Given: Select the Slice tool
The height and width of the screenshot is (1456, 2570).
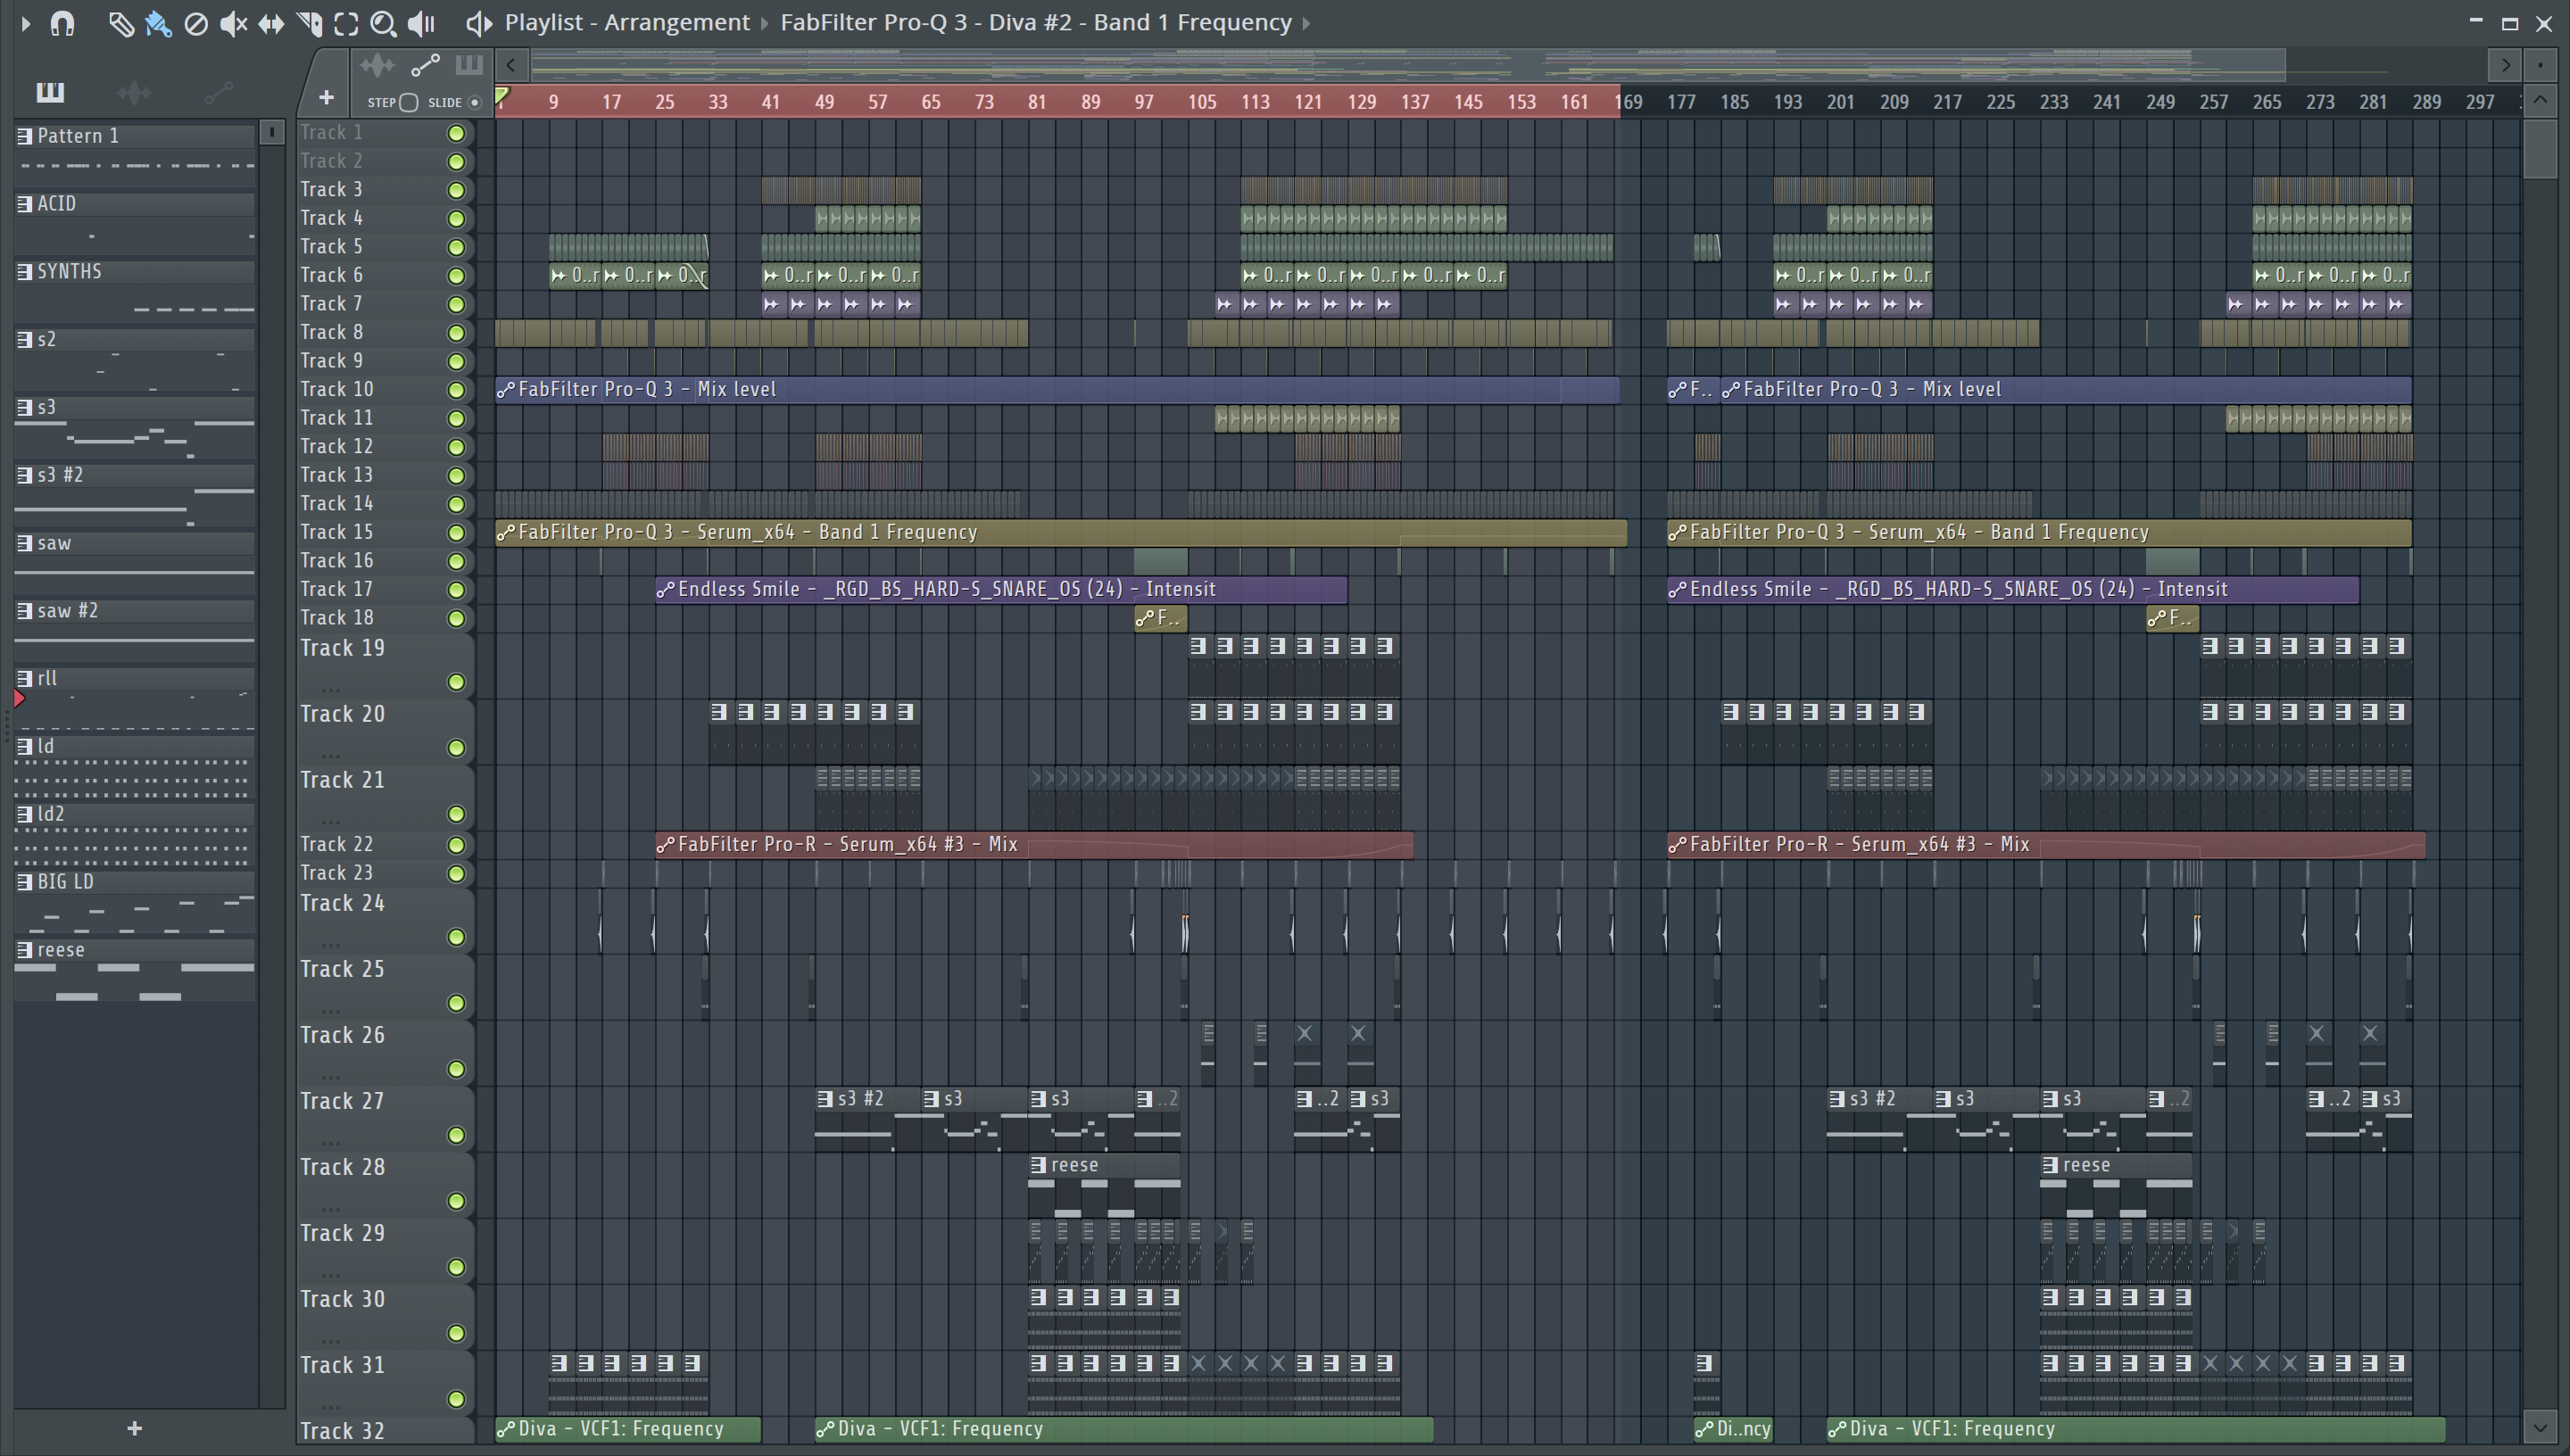Looking at the screenshot, I should (309, 24).
